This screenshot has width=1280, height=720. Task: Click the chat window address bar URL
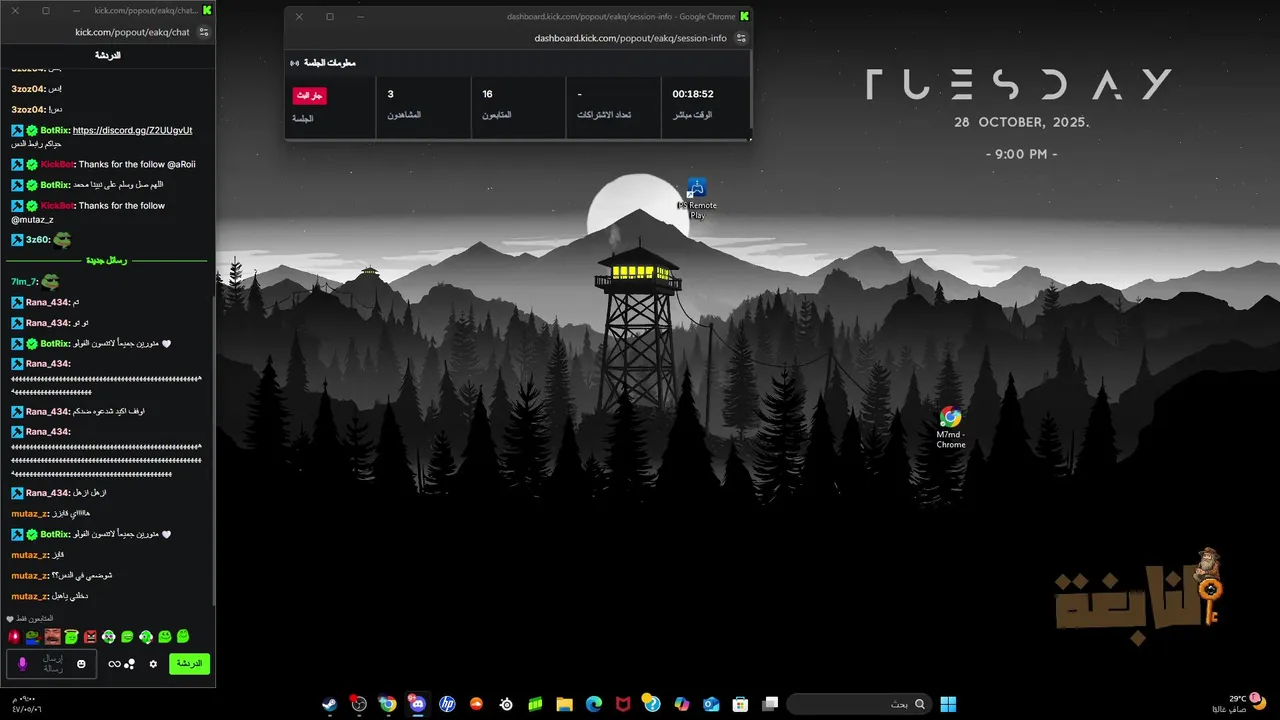[x=132, y=32]
